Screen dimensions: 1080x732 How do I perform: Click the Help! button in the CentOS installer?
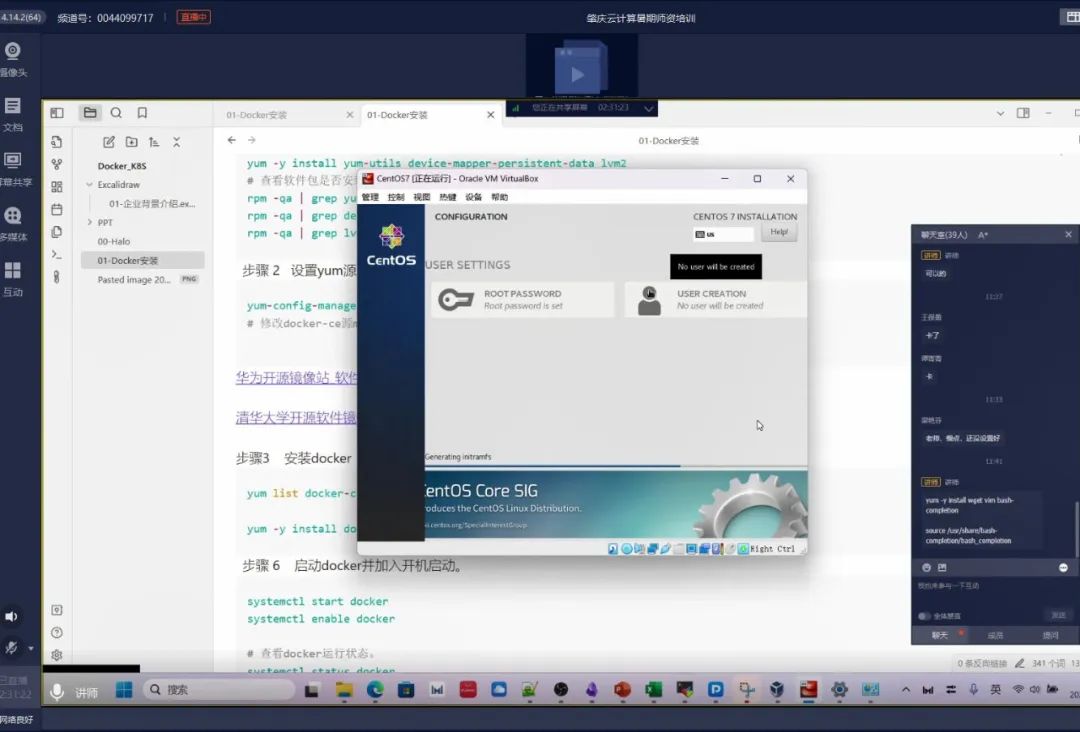point(779,232)
